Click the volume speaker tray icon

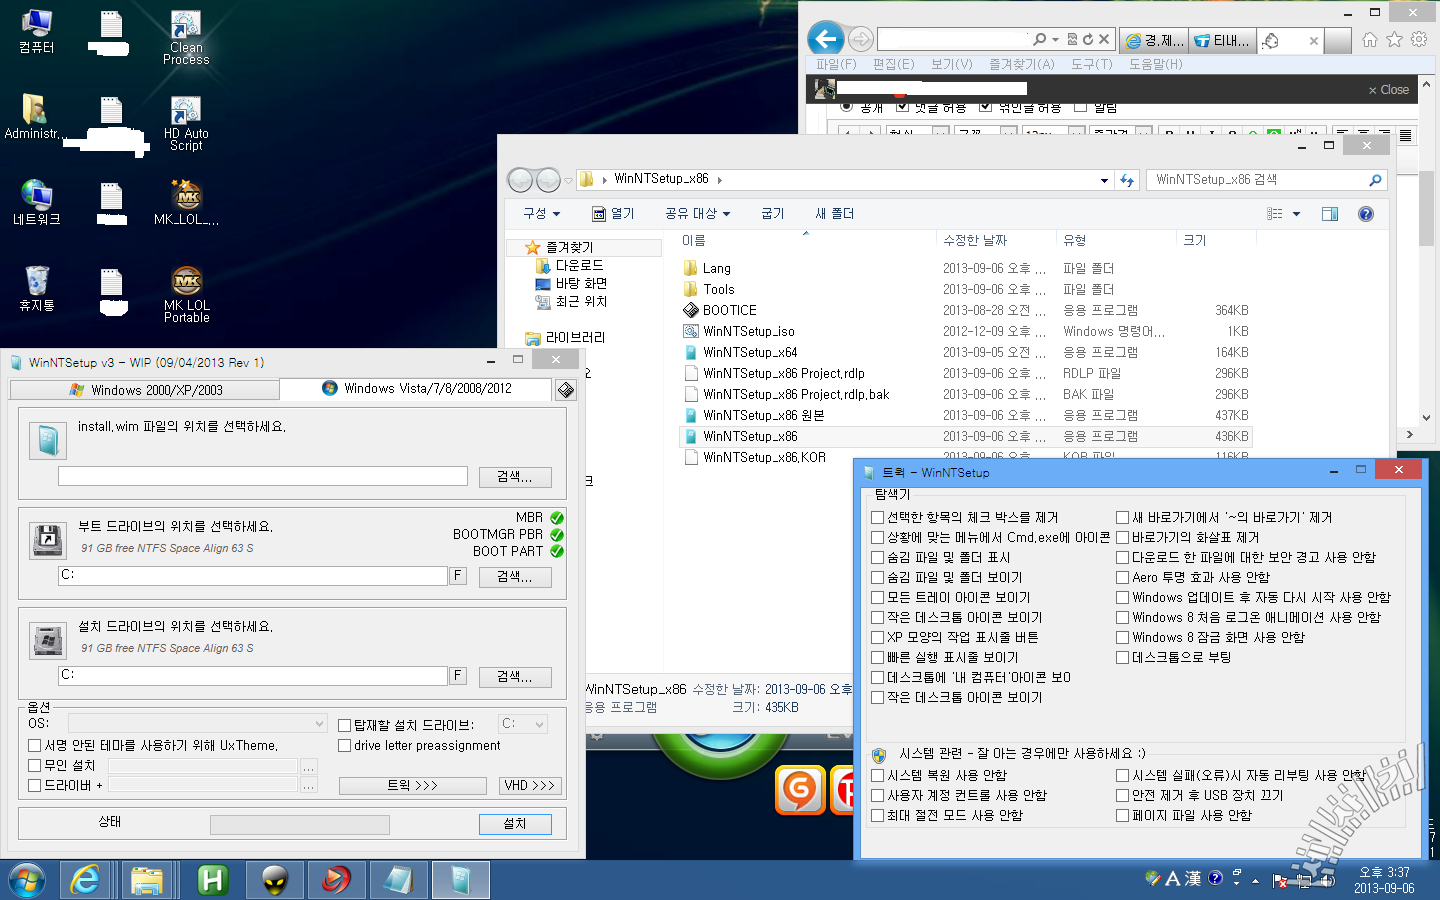[1329, 880]
